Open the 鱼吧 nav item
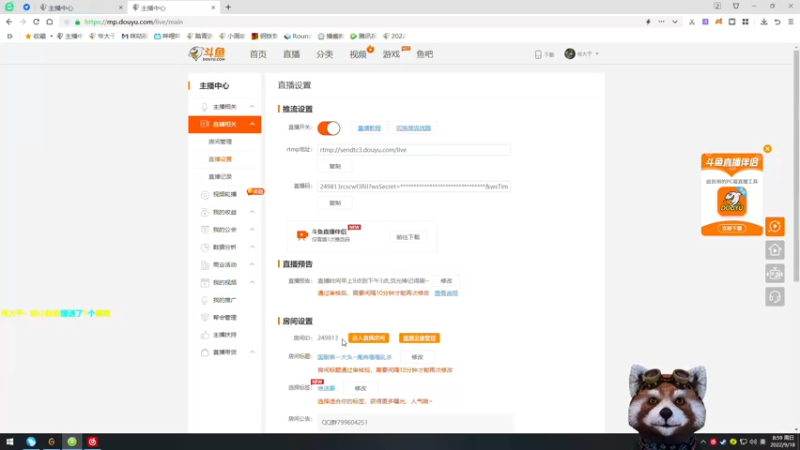The height and width of the screenshot is (450, 800). pyautogui.click(x=424, y=54)
